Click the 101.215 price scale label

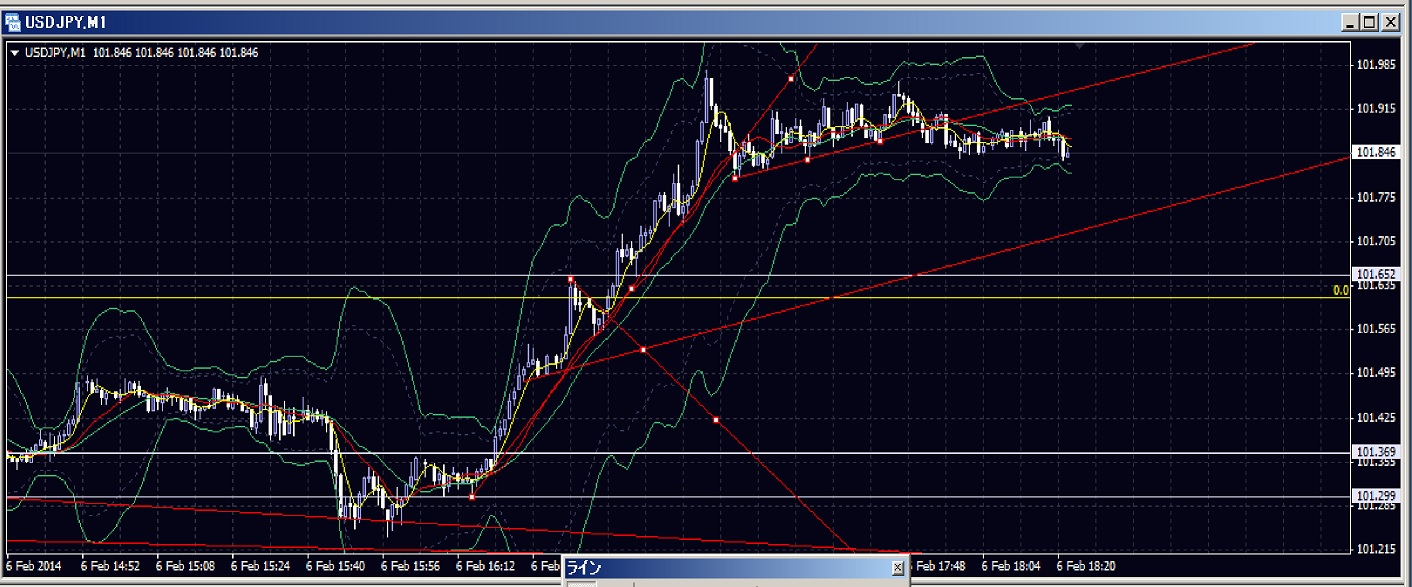(x=1375, y=550)
